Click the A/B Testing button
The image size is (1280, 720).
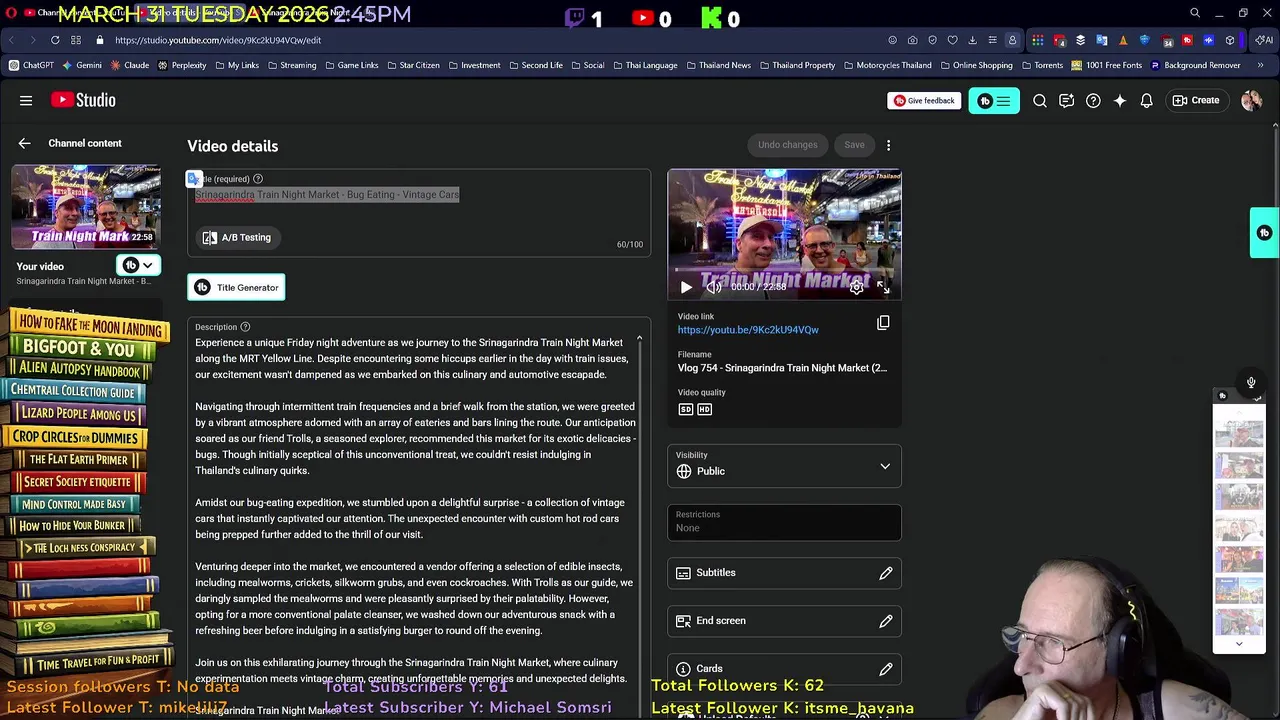(x=237, y=238)
